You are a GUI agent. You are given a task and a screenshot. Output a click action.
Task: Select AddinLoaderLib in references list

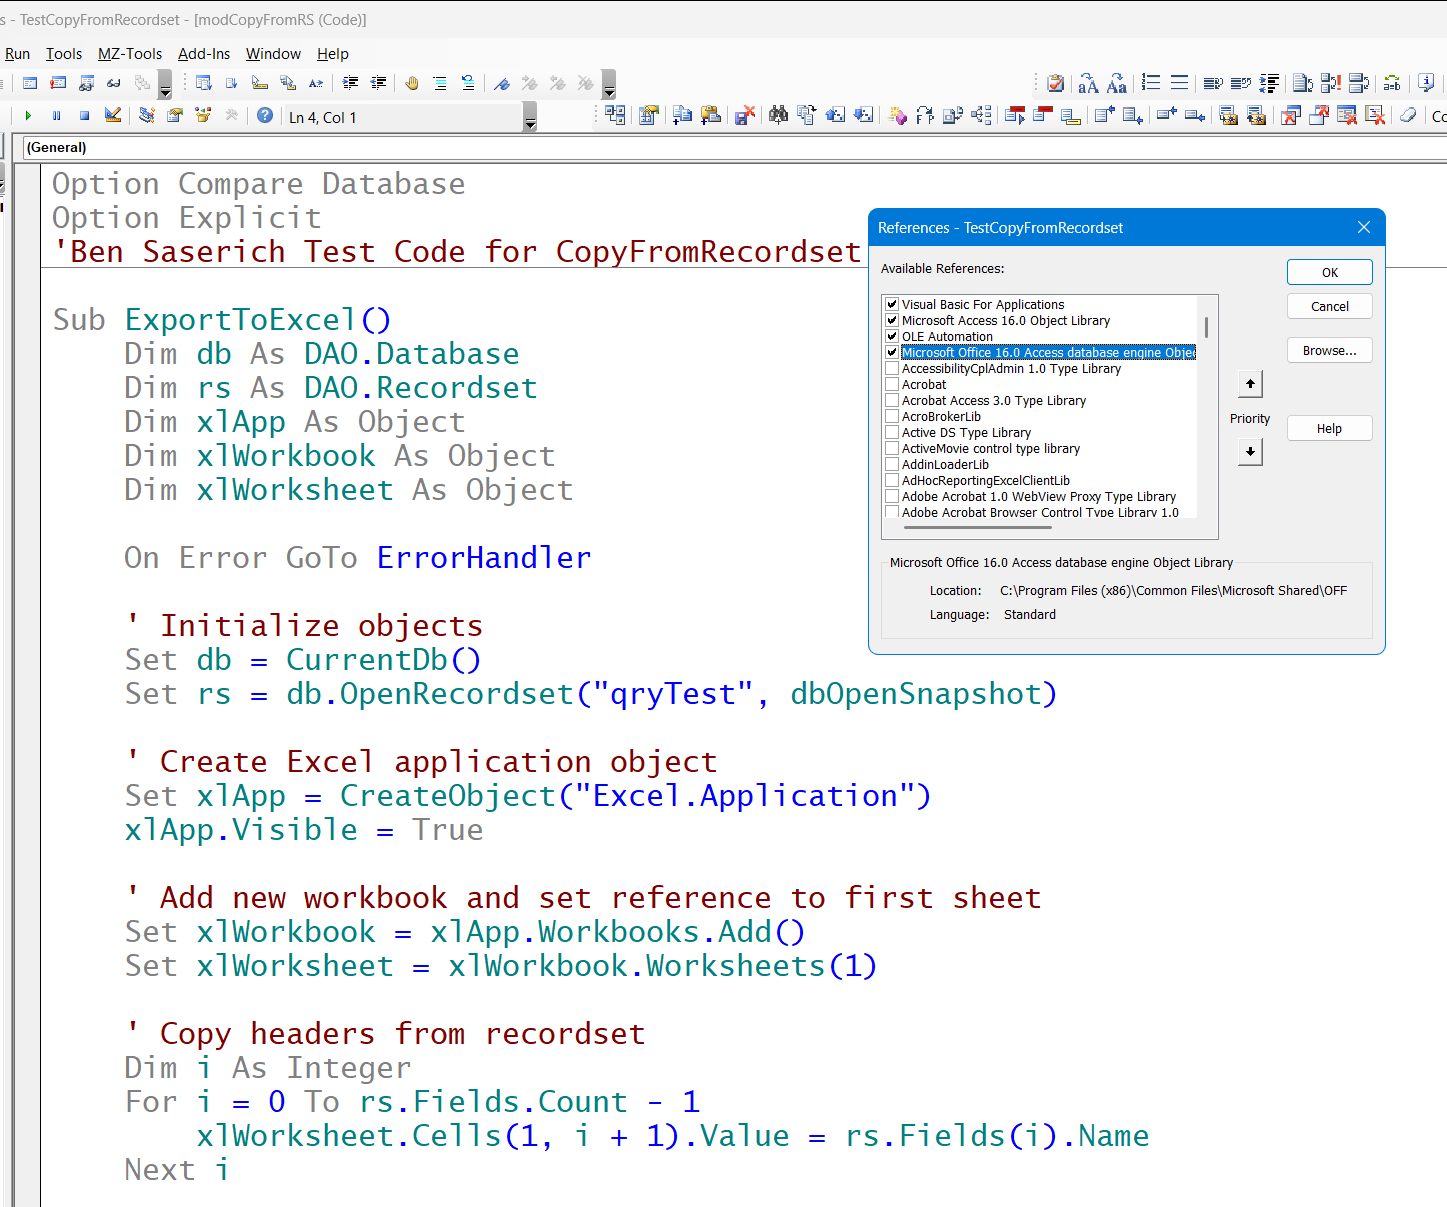[x=945, y=464]
